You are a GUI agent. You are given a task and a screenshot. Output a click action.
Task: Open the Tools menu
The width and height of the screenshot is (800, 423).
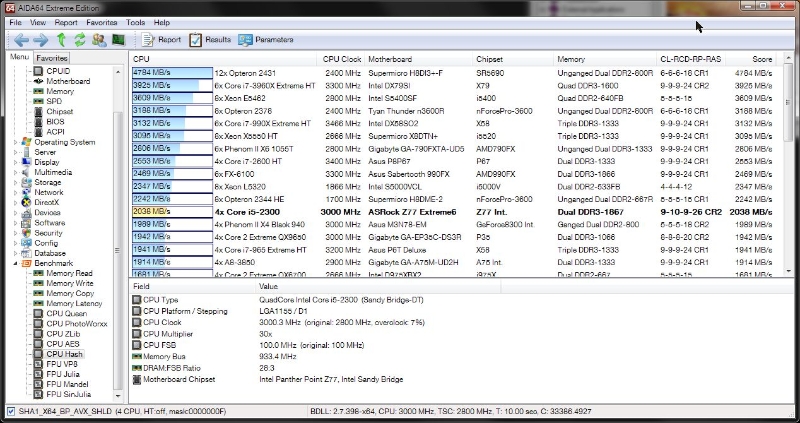tap(135, 22)
